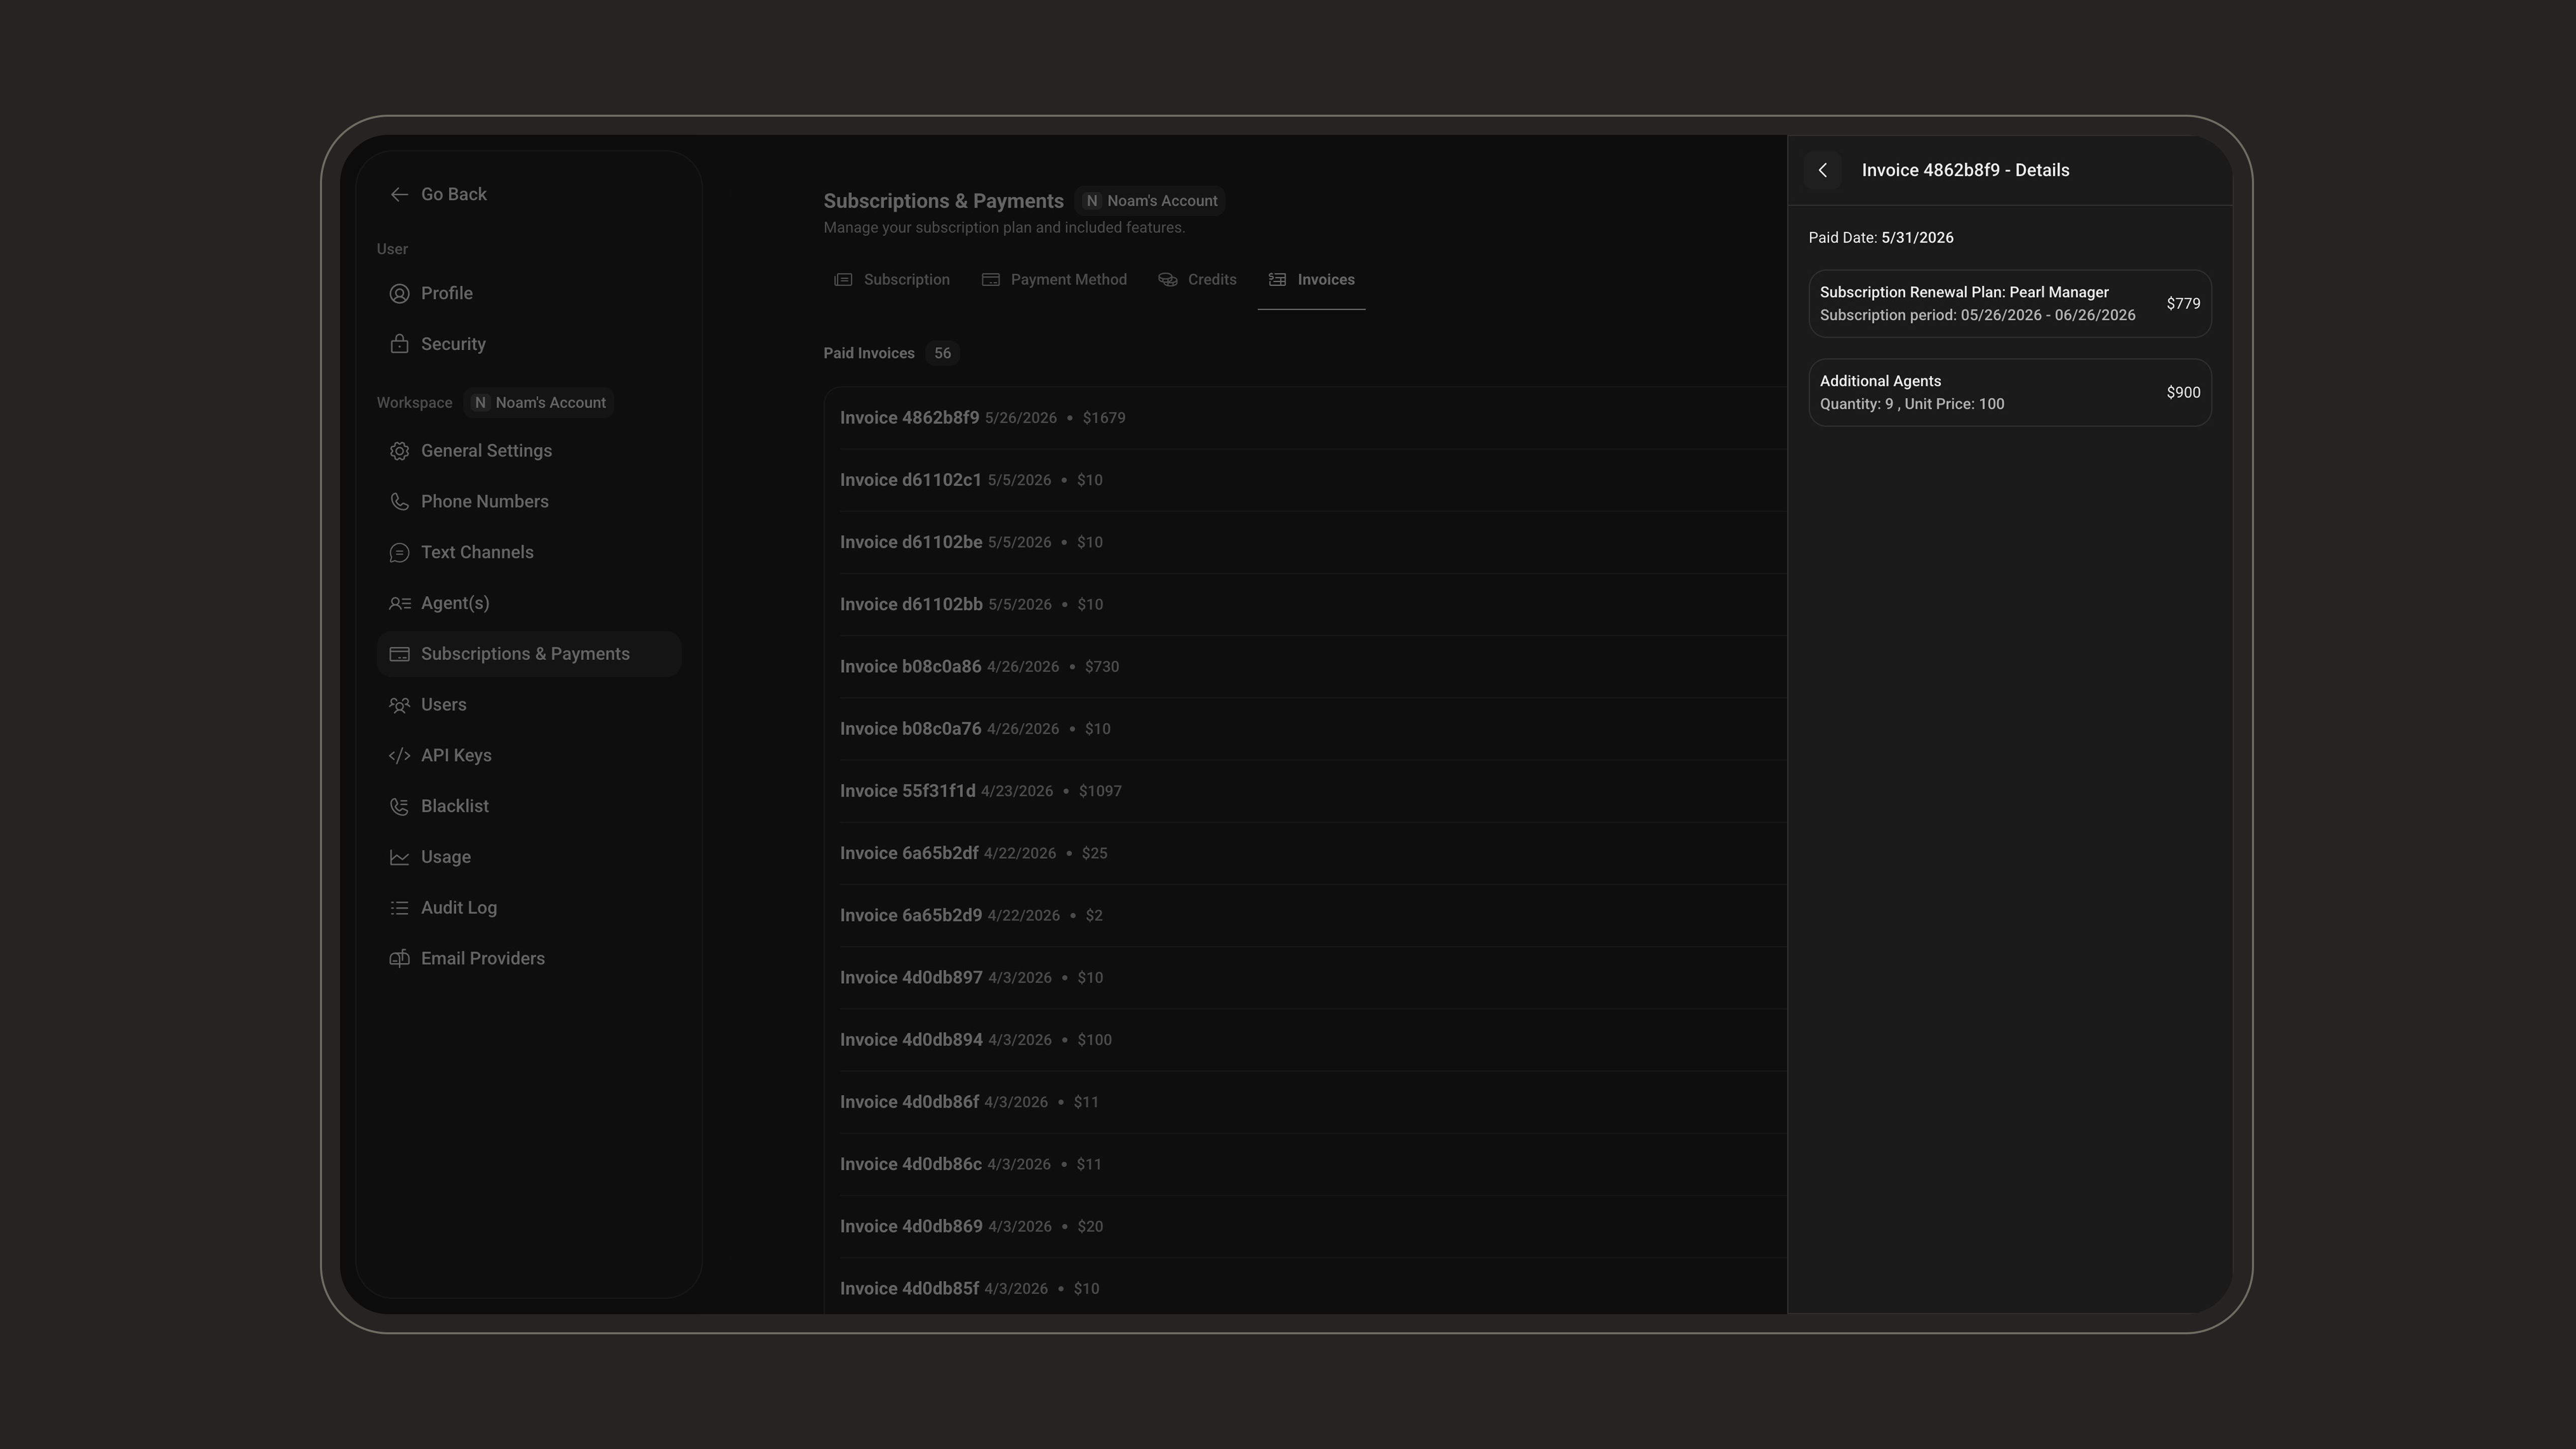Open the API Keys page

pyautogui.click(x=529, y=756)
